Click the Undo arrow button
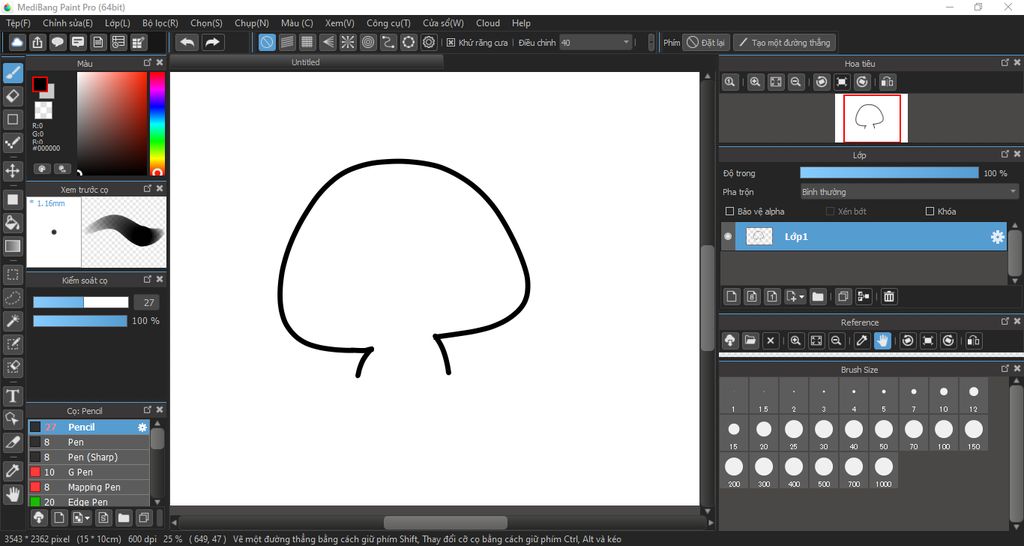 (187, 42)
